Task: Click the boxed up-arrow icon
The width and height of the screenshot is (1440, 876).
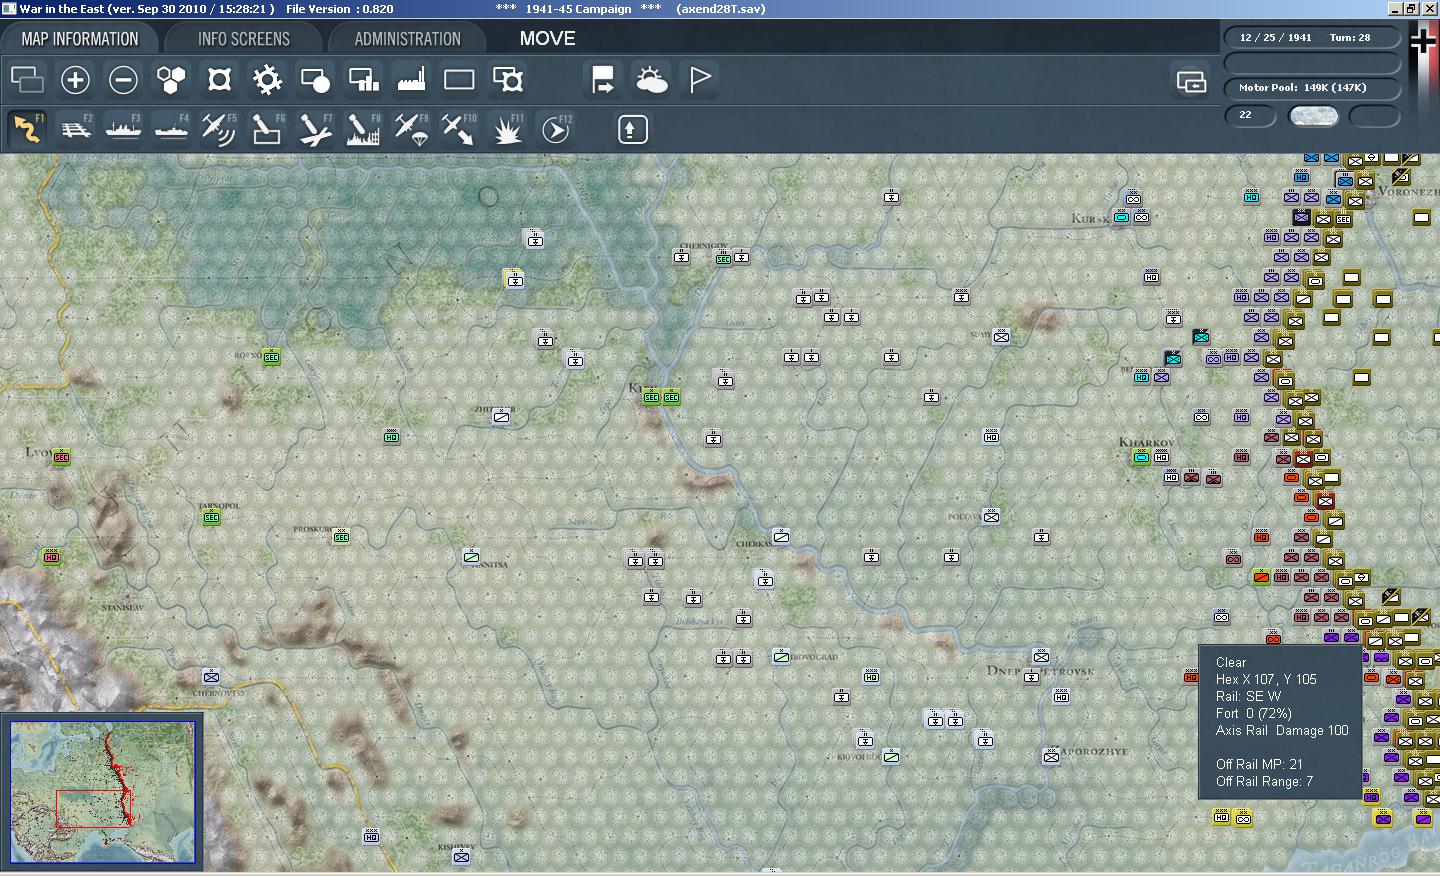Action: point(632,129)
